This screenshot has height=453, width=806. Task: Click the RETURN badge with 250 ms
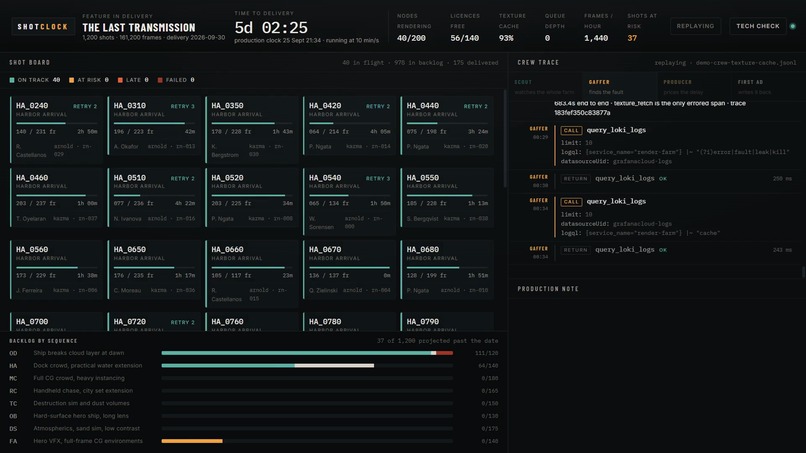pos(575,178)
